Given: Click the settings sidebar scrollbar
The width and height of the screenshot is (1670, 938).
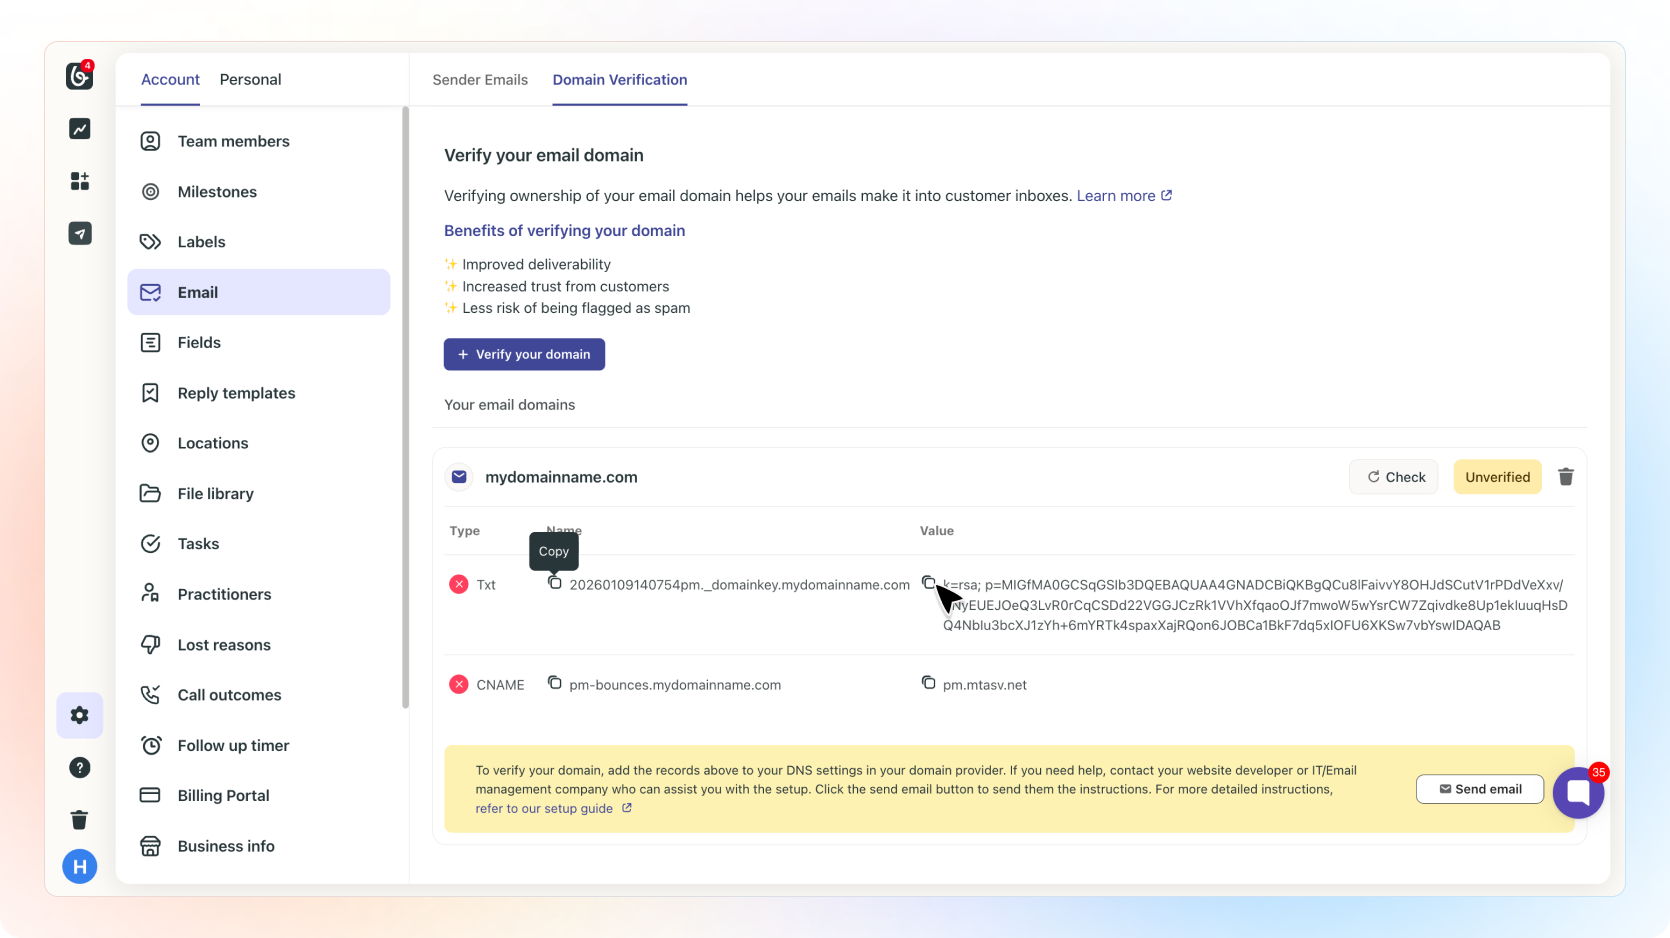Looking at the screenshot, I should [x=405, y=407].
